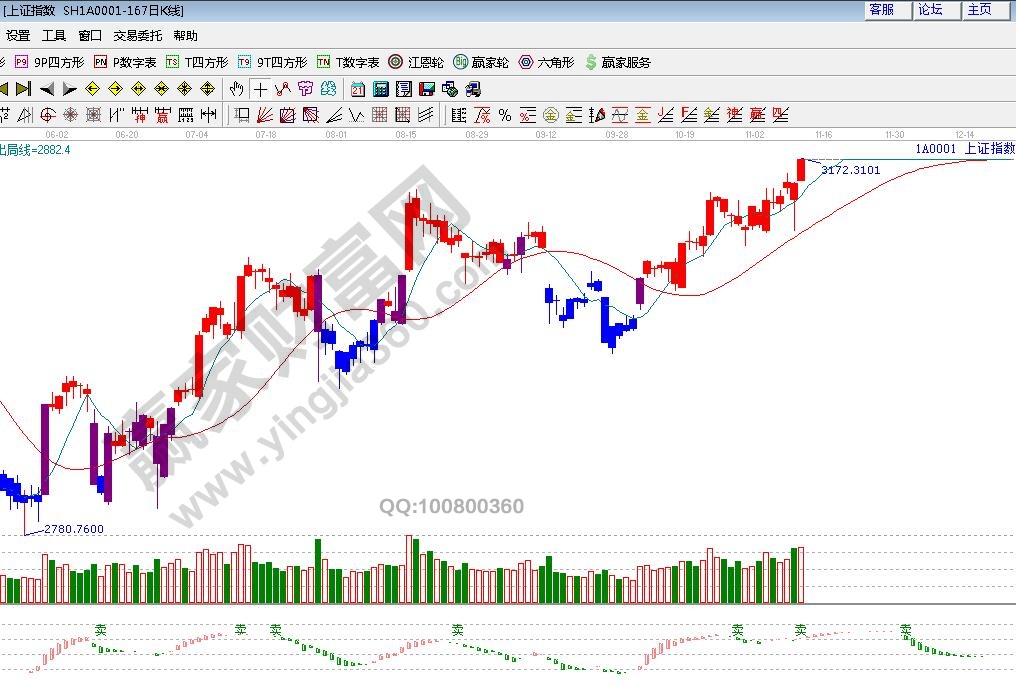
Task: Open the 交易委托 trading menu
Action: click(137, 35)
